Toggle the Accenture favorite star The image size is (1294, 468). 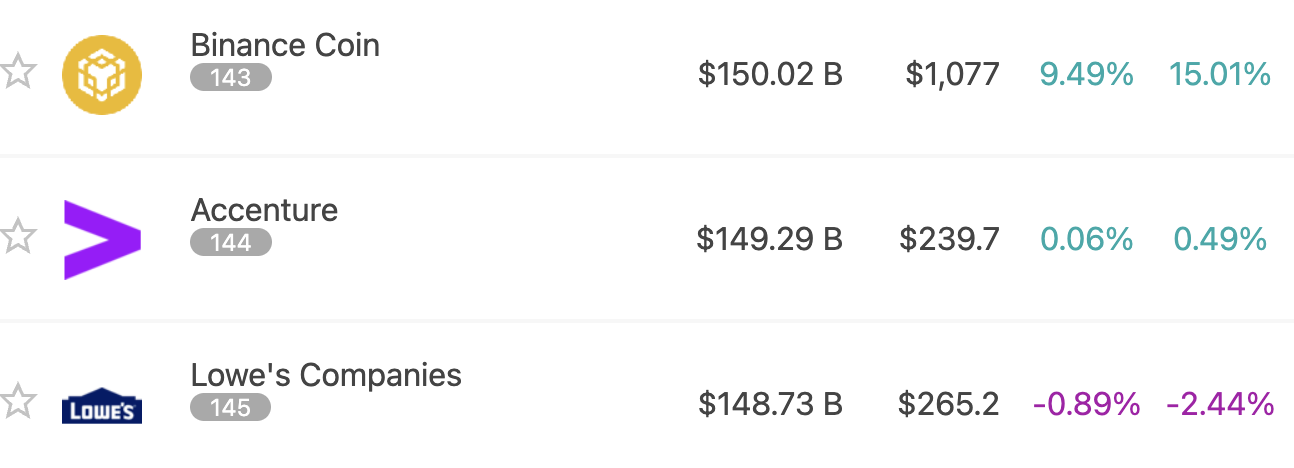(17, 238)
